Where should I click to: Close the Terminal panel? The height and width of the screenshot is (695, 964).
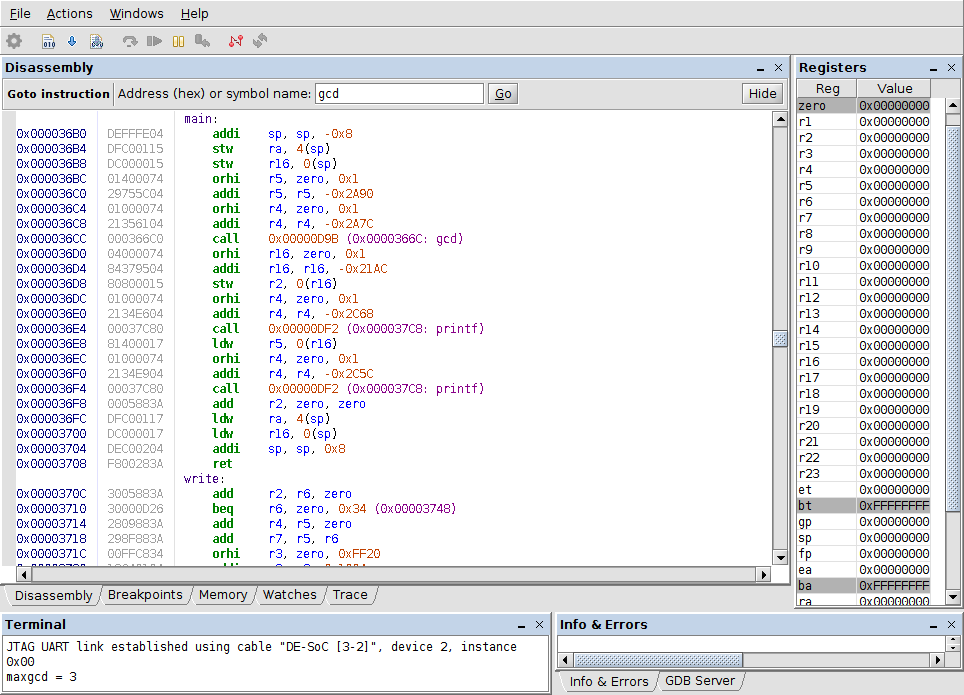pos(539,625)
